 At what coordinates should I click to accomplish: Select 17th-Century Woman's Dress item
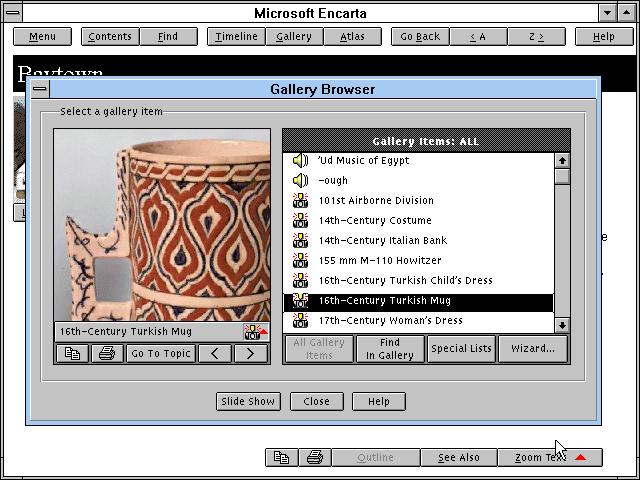(x=418, y=320)
